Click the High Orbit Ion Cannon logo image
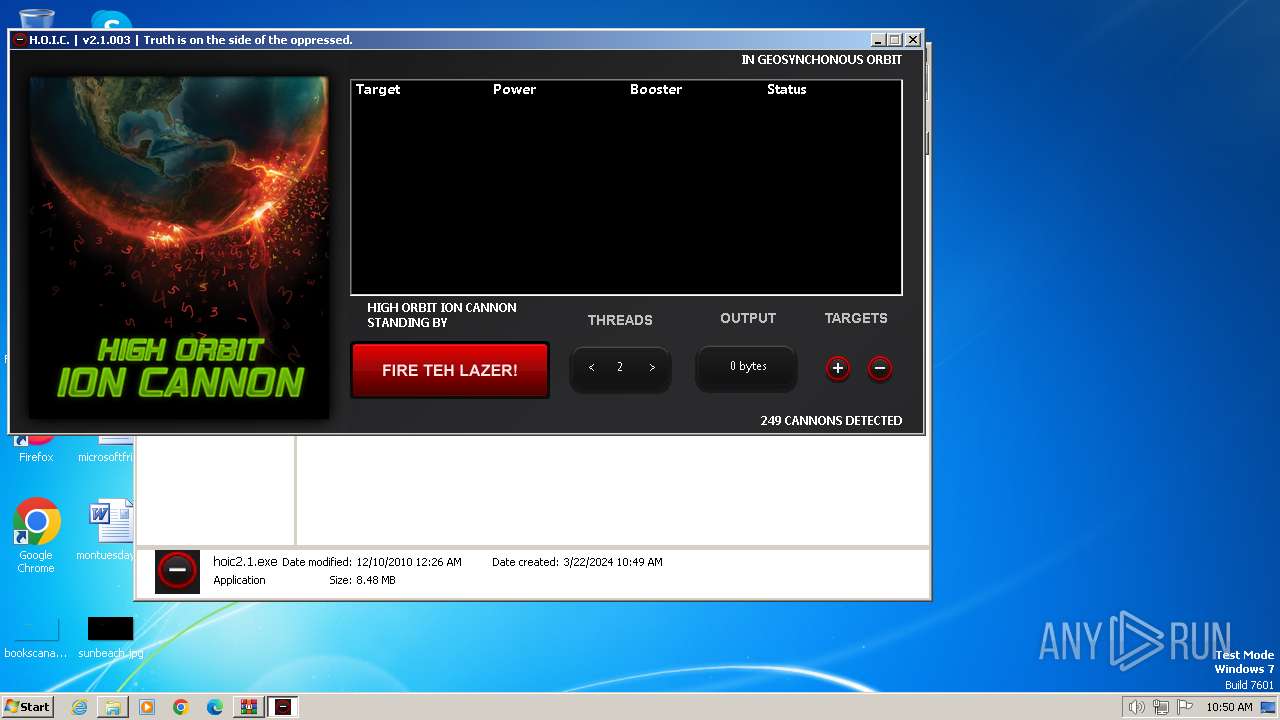 click(179, 248)
